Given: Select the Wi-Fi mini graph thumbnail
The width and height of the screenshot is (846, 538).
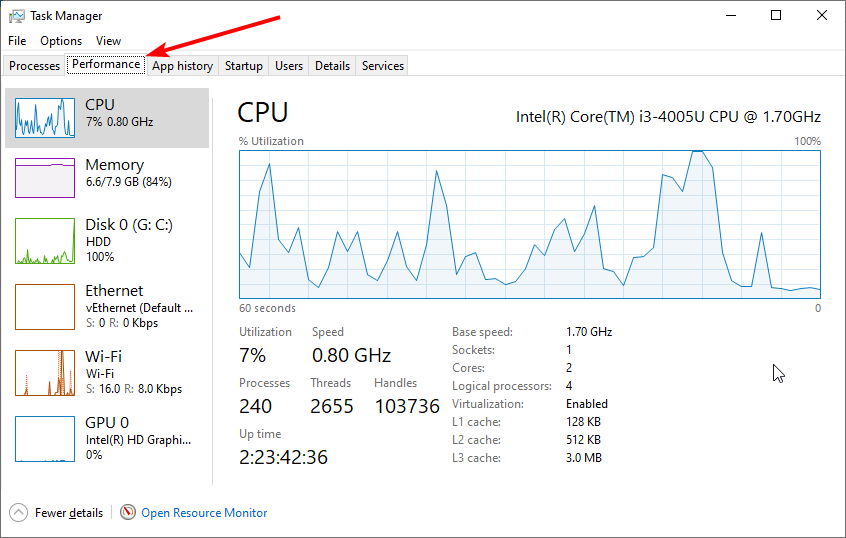Looking at the screenshot, I should [x=45, y=373].
